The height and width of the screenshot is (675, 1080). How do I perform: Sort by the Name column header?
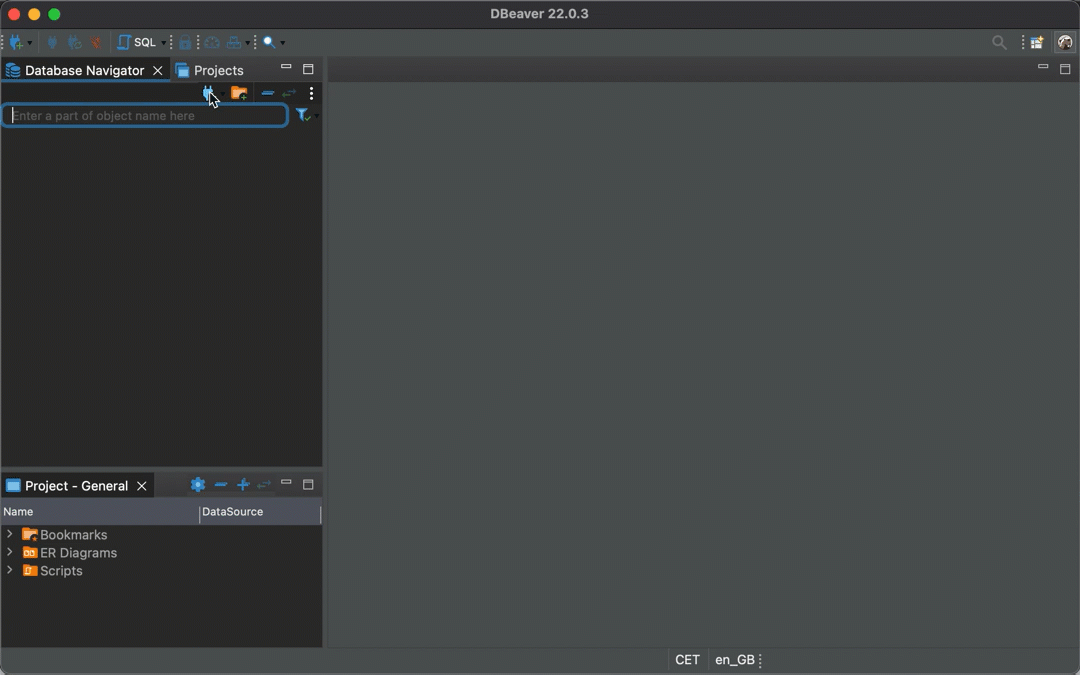(100, 512)
